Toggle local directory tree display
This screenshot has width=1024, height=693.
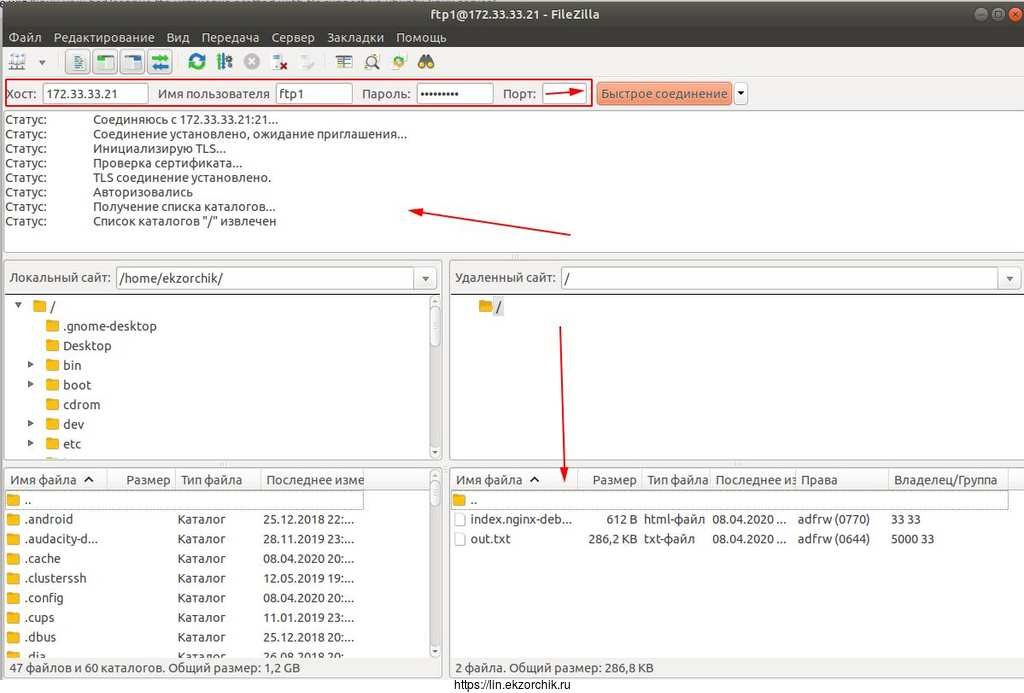click(105, 62)
